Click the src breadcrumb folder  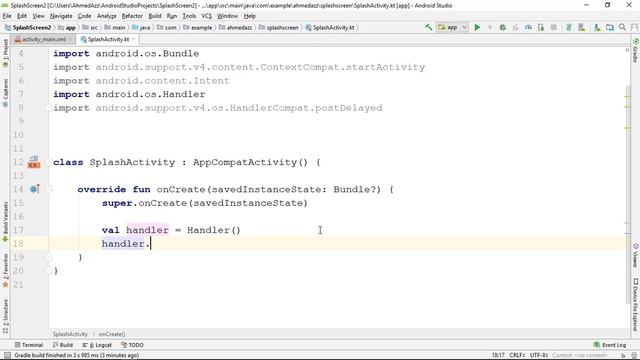point(90,27)
